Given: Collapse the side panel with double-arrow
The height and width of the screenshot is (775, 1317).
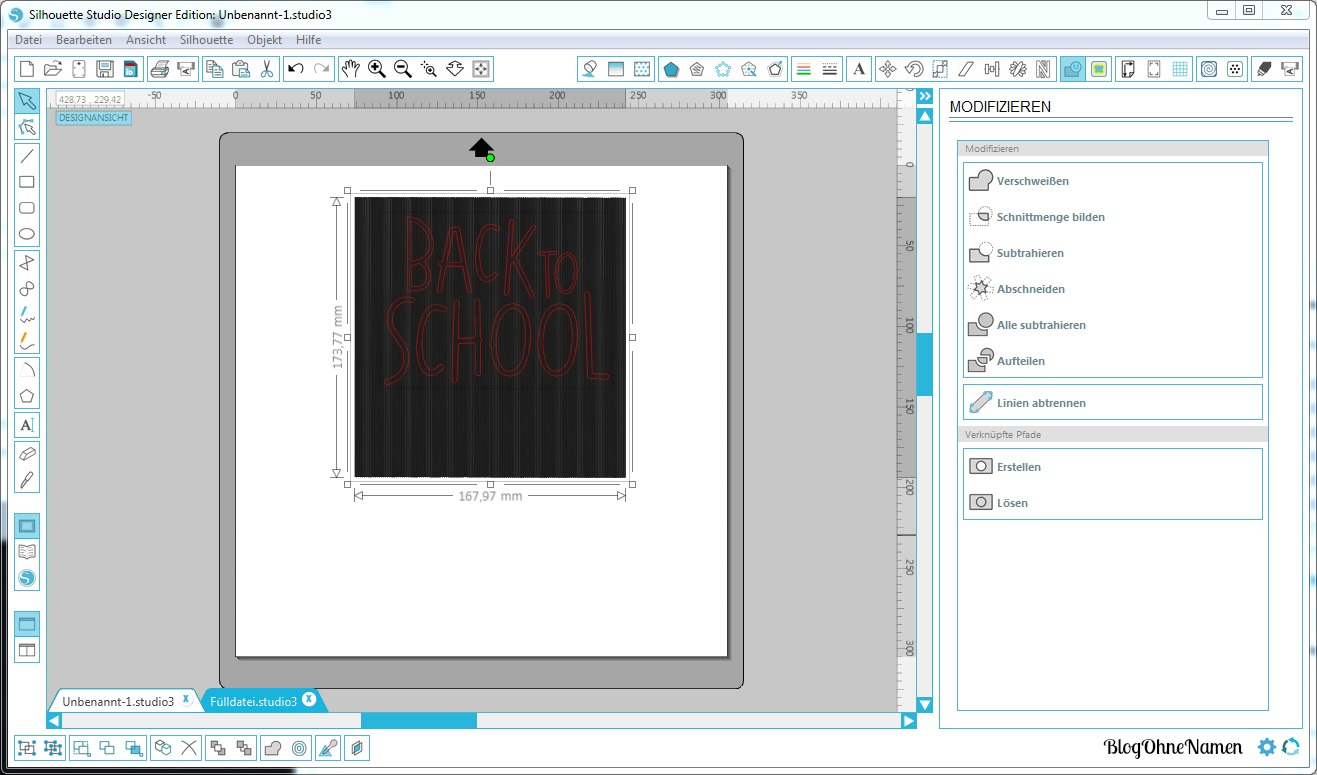Looking at the screenshot, I should pyautogui.click(x=925, y=95).
